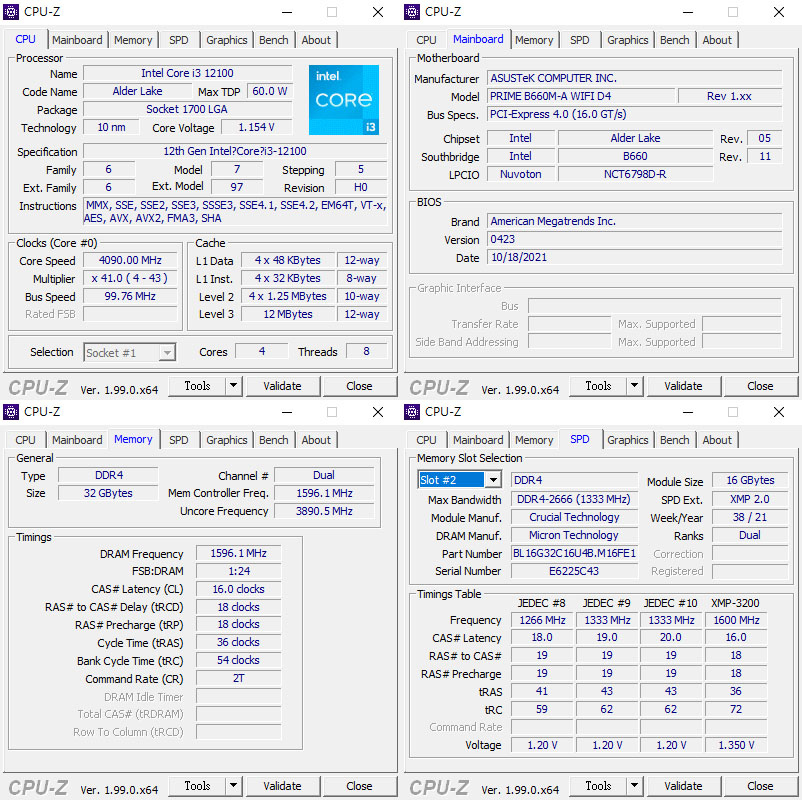The image size is (802, 800).
Task: Click Crucial Technology module manufacturer field
Action: (x=574, y=517)
